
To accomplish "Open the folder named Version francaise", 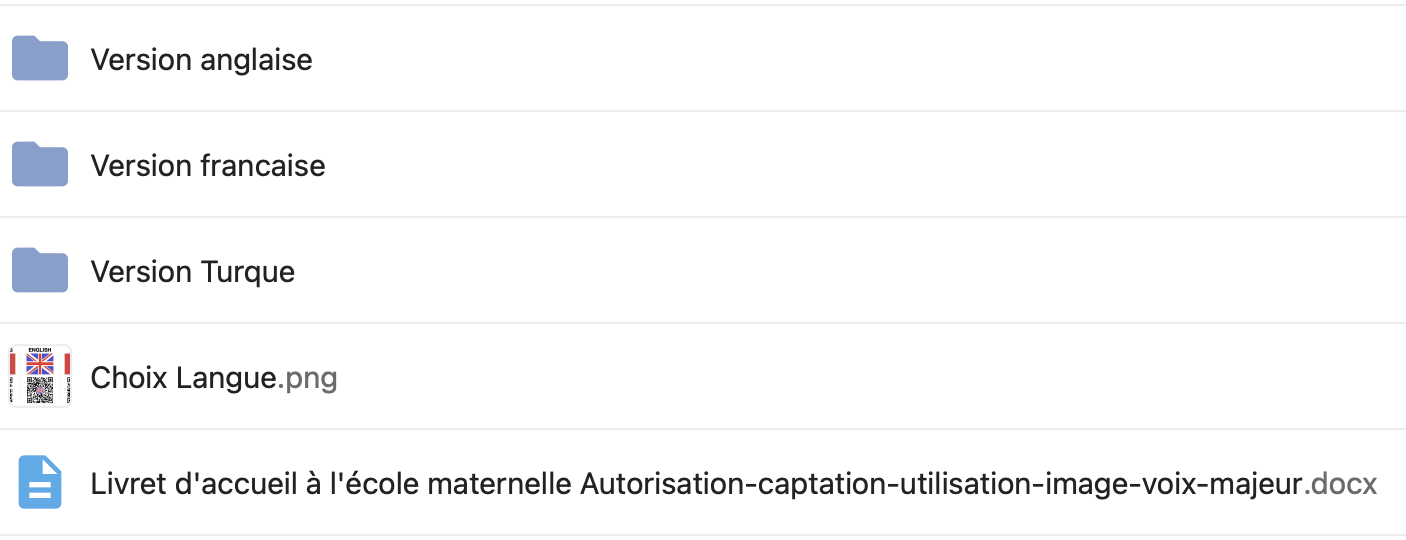I will coord(208,166).
